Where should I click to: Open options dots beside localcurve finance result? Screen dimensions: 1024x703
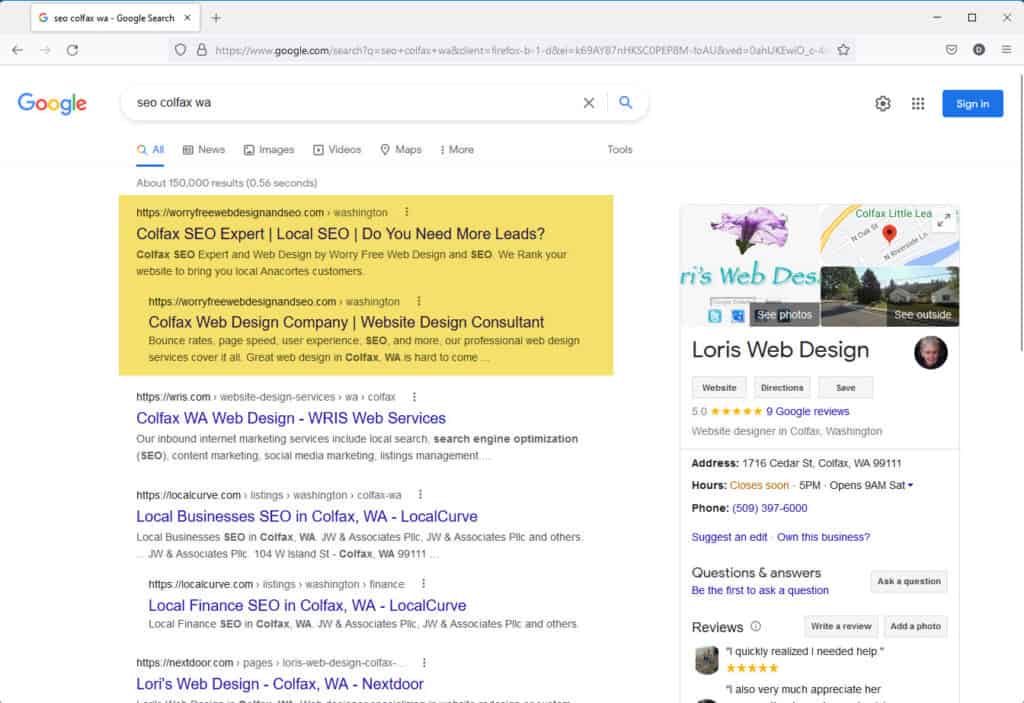[x=423, y=583]
